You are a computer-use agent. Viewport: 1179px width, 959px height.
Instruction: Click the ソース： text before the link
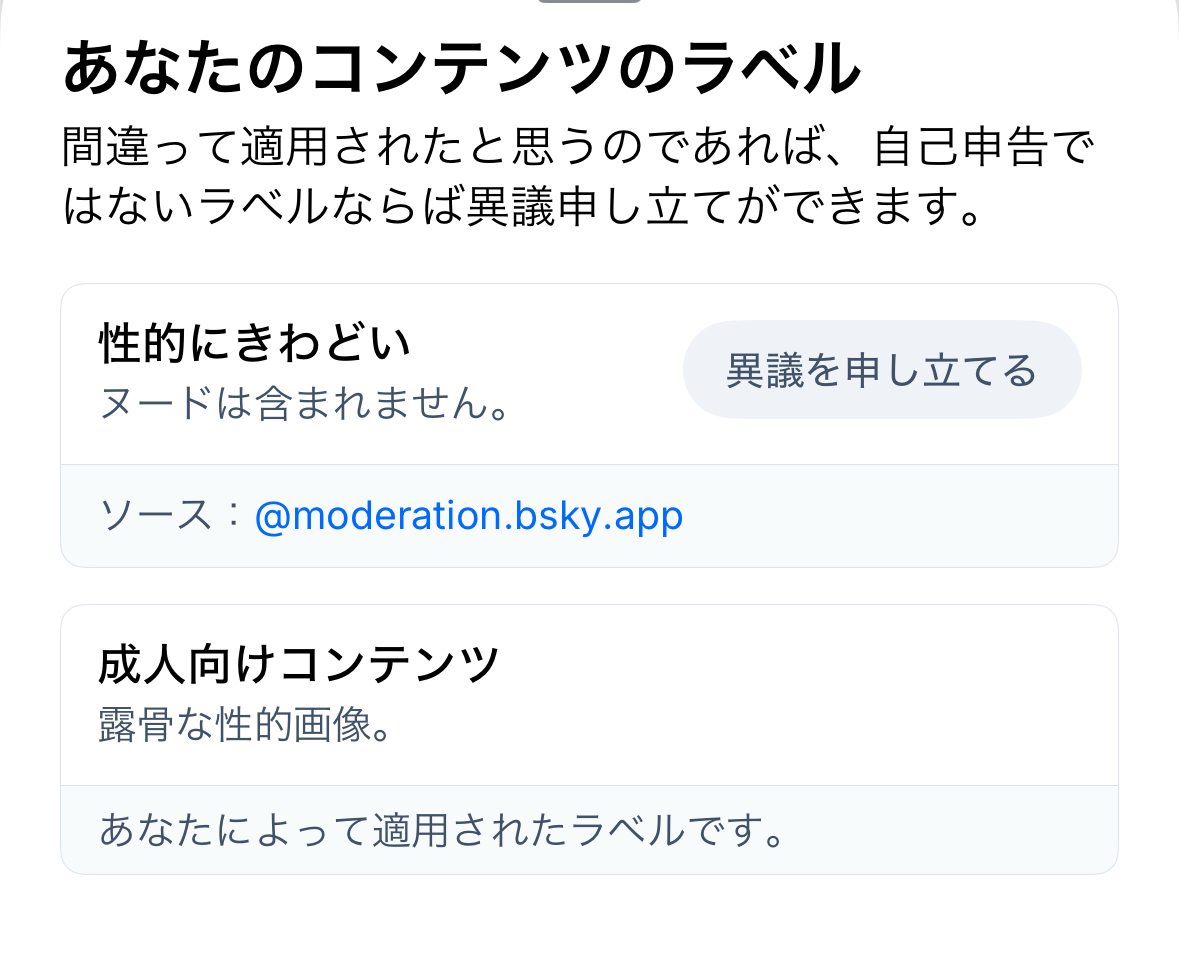[x=170, y=516]
